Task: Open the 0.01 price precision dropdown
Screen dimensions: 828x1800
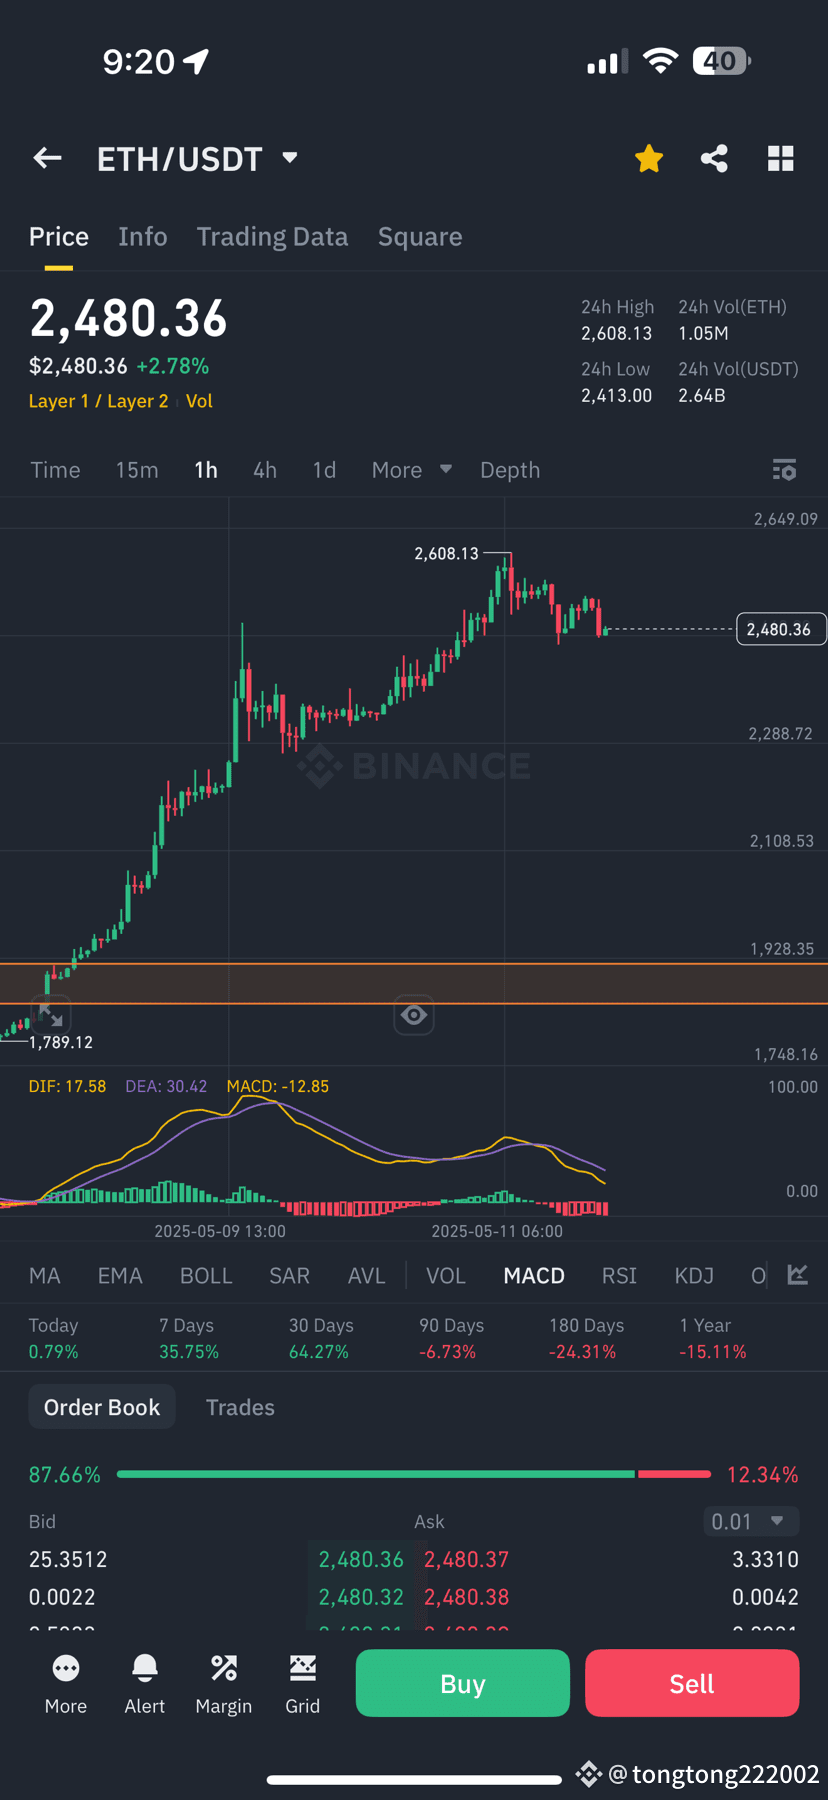Action: point(751,1521)
